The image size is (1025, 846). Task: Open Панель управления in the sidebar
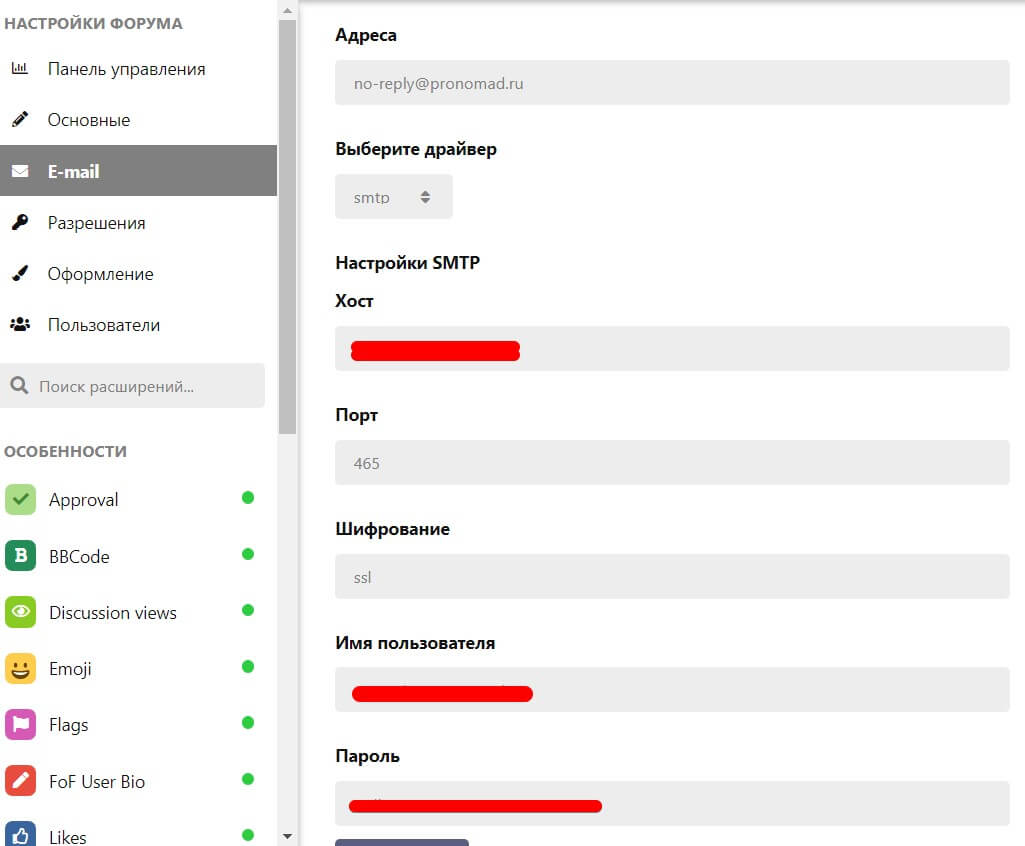coord(126,69)
